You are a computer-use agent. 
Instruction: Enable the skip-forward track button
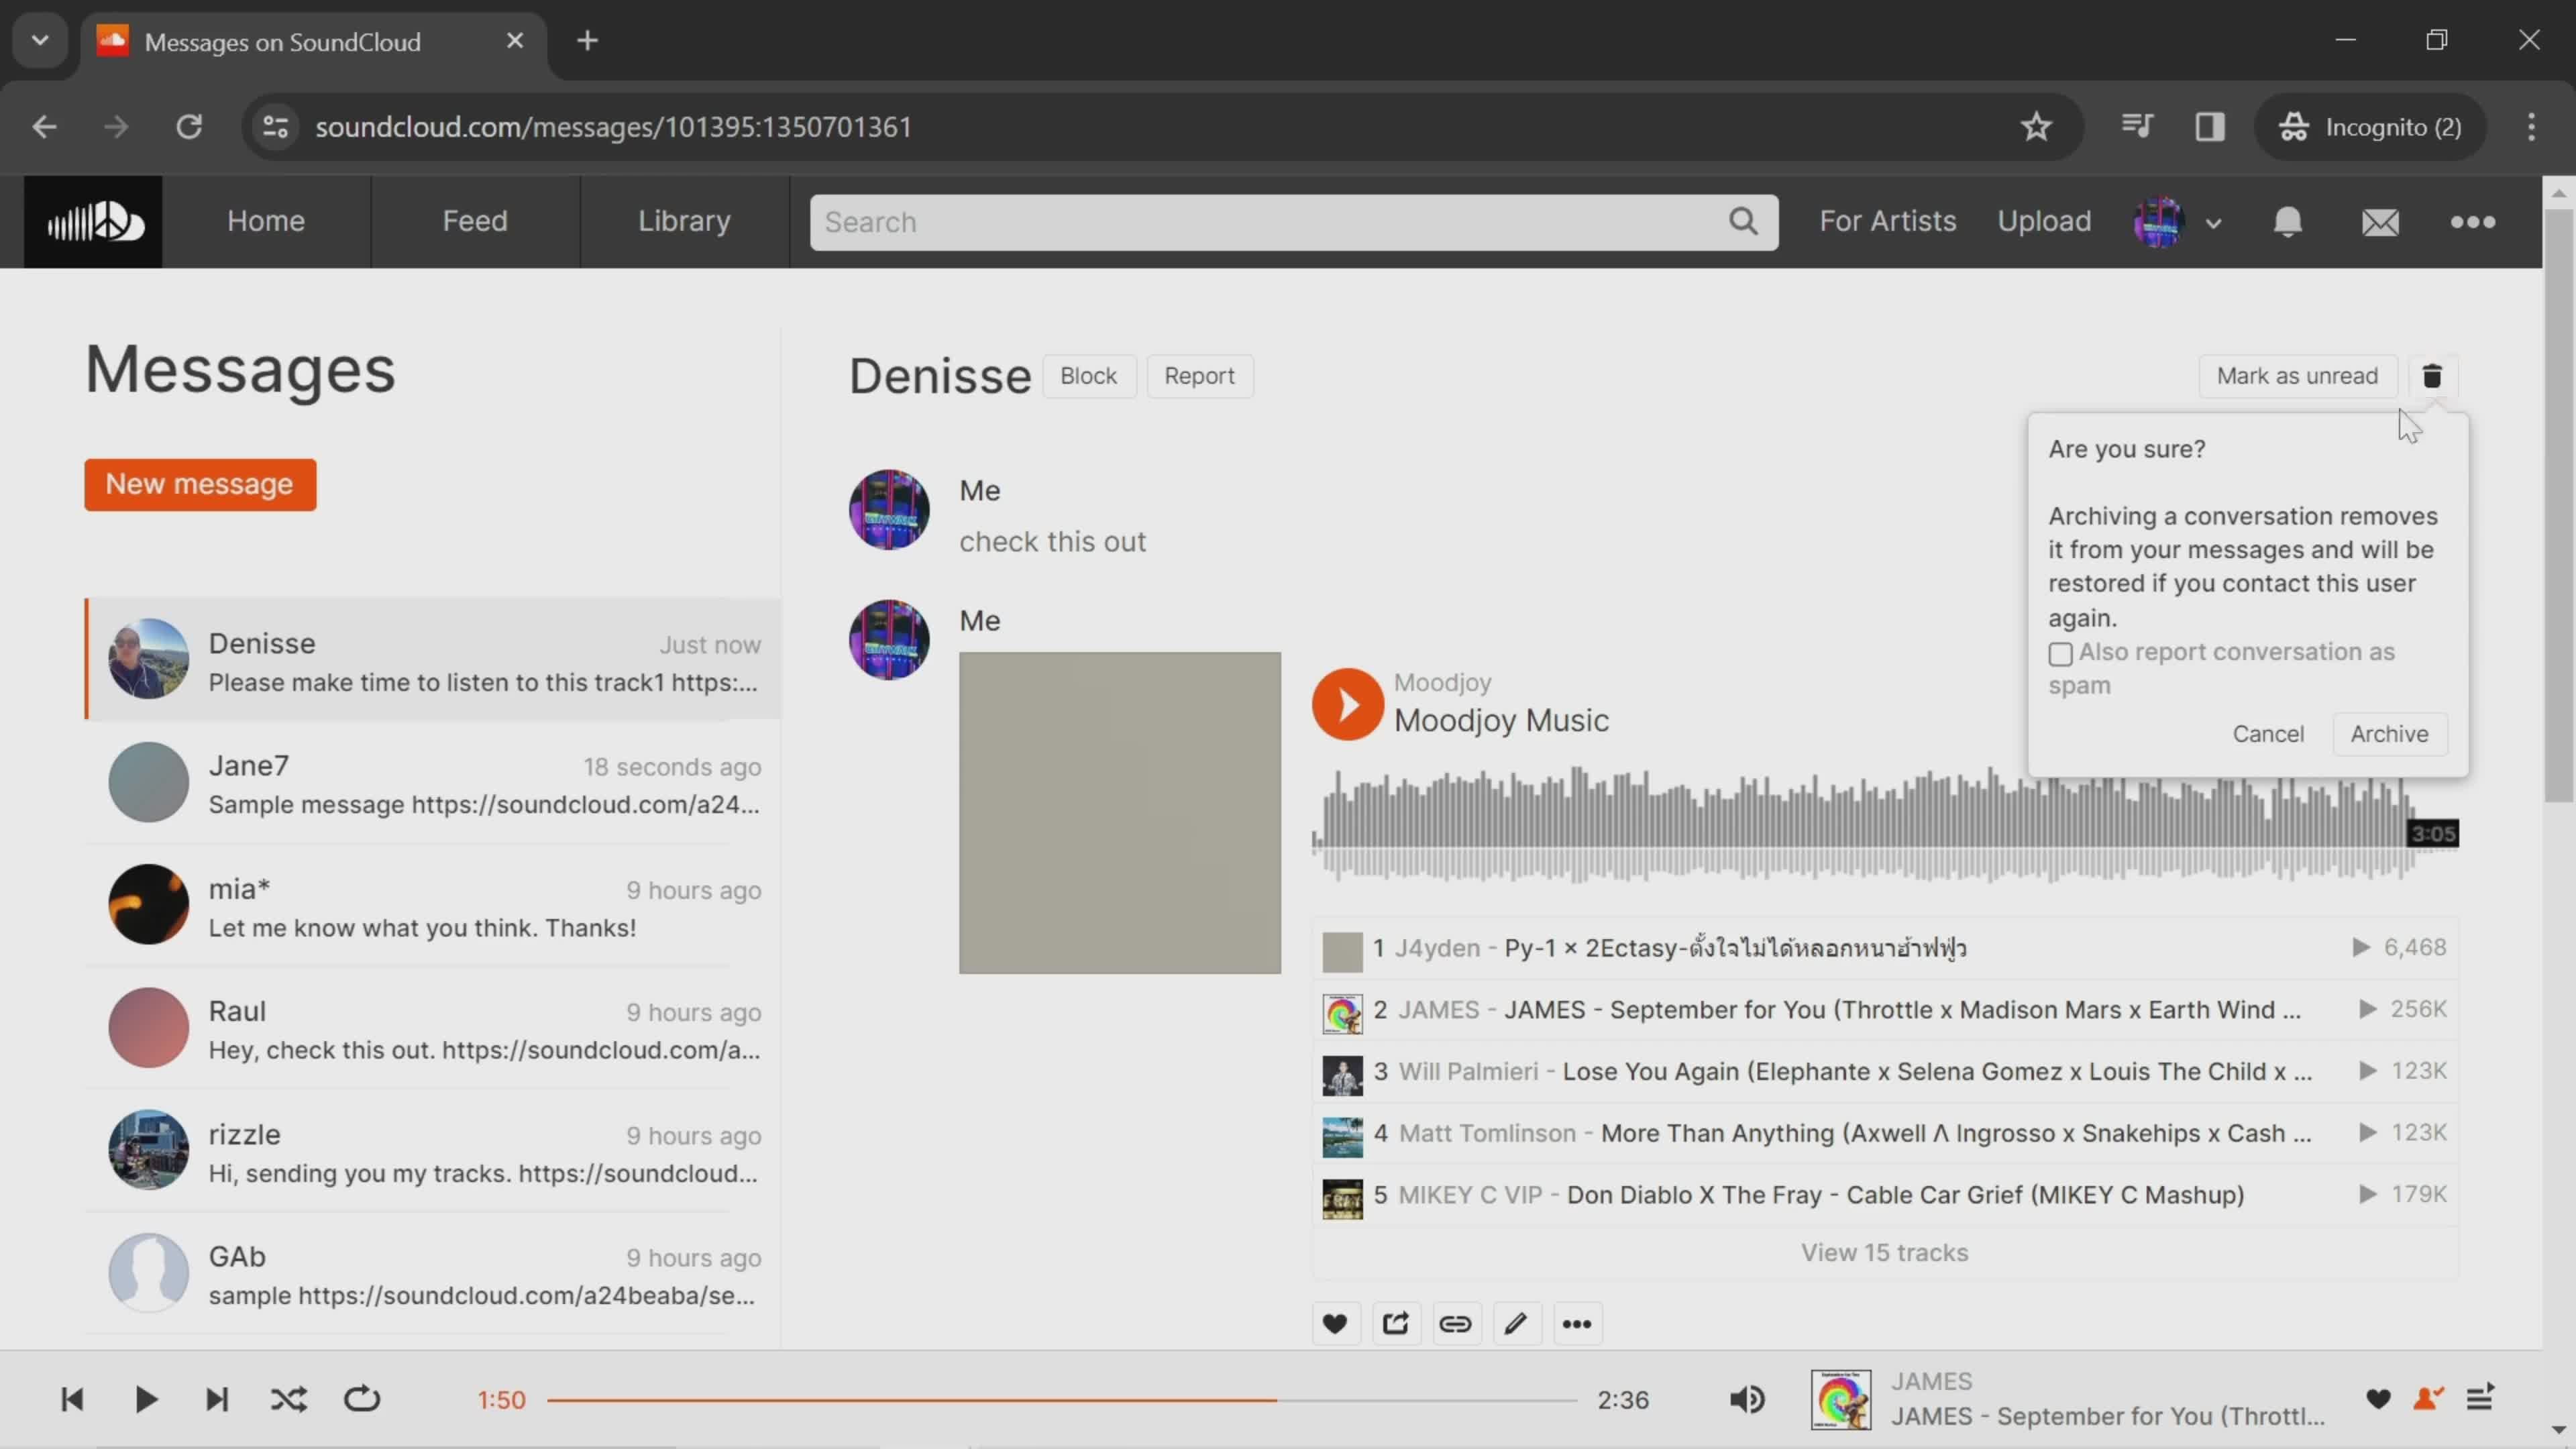216,1399
